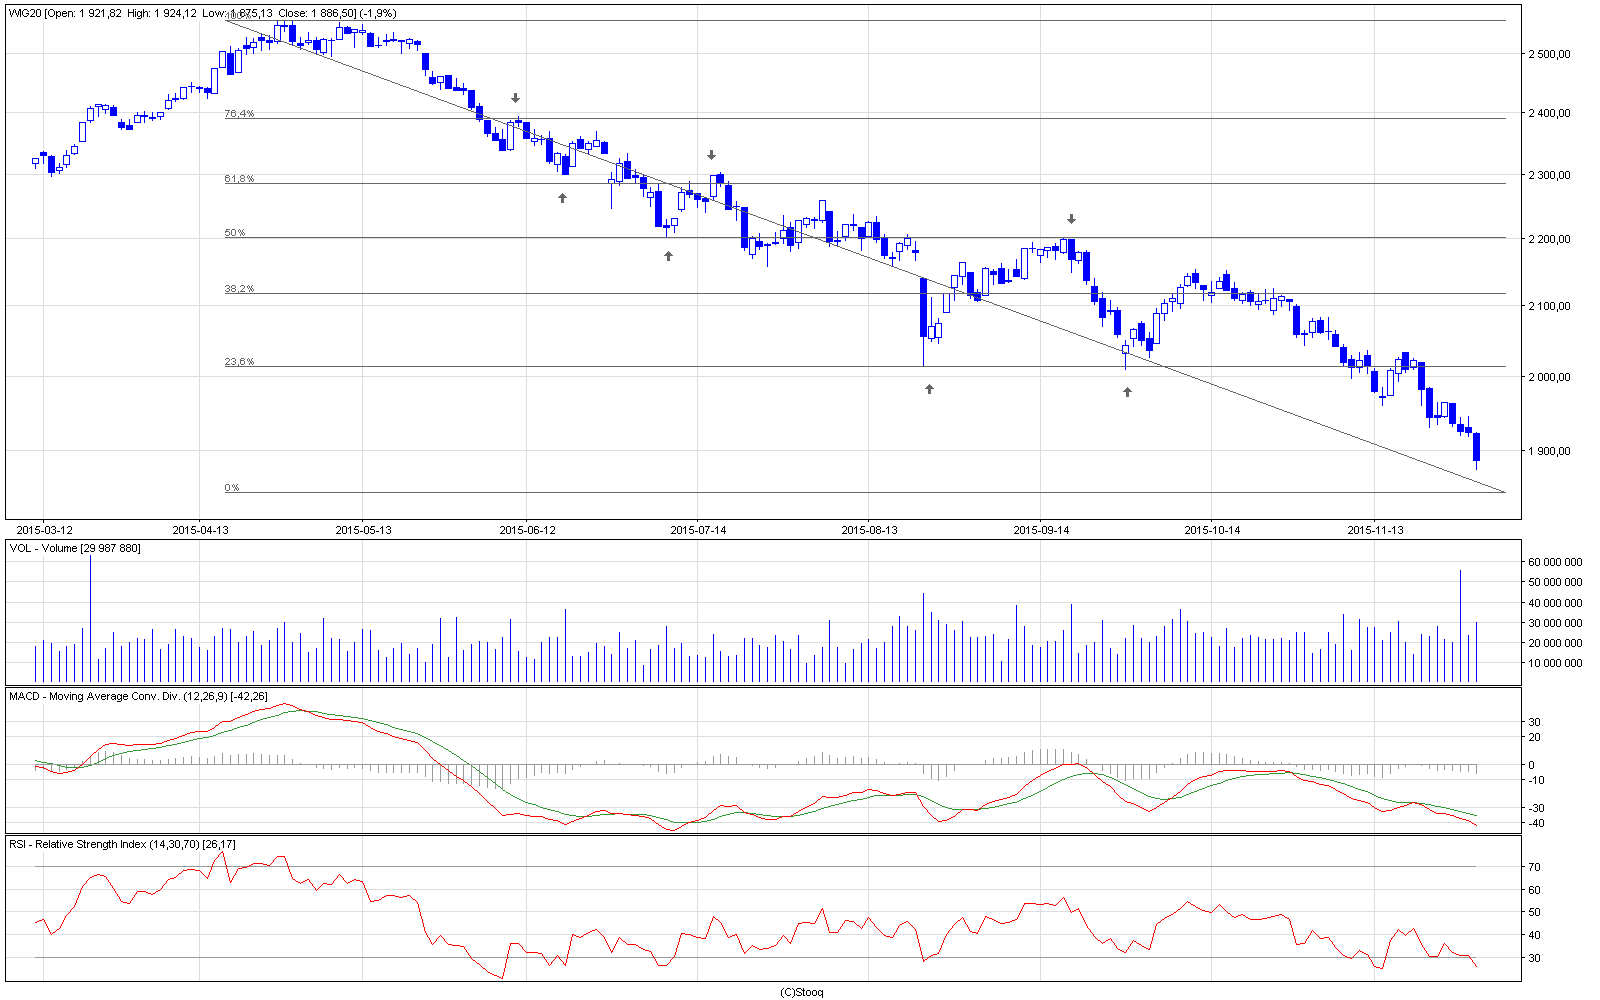Click the up arrow below the 61,8% line

point(562,198)
